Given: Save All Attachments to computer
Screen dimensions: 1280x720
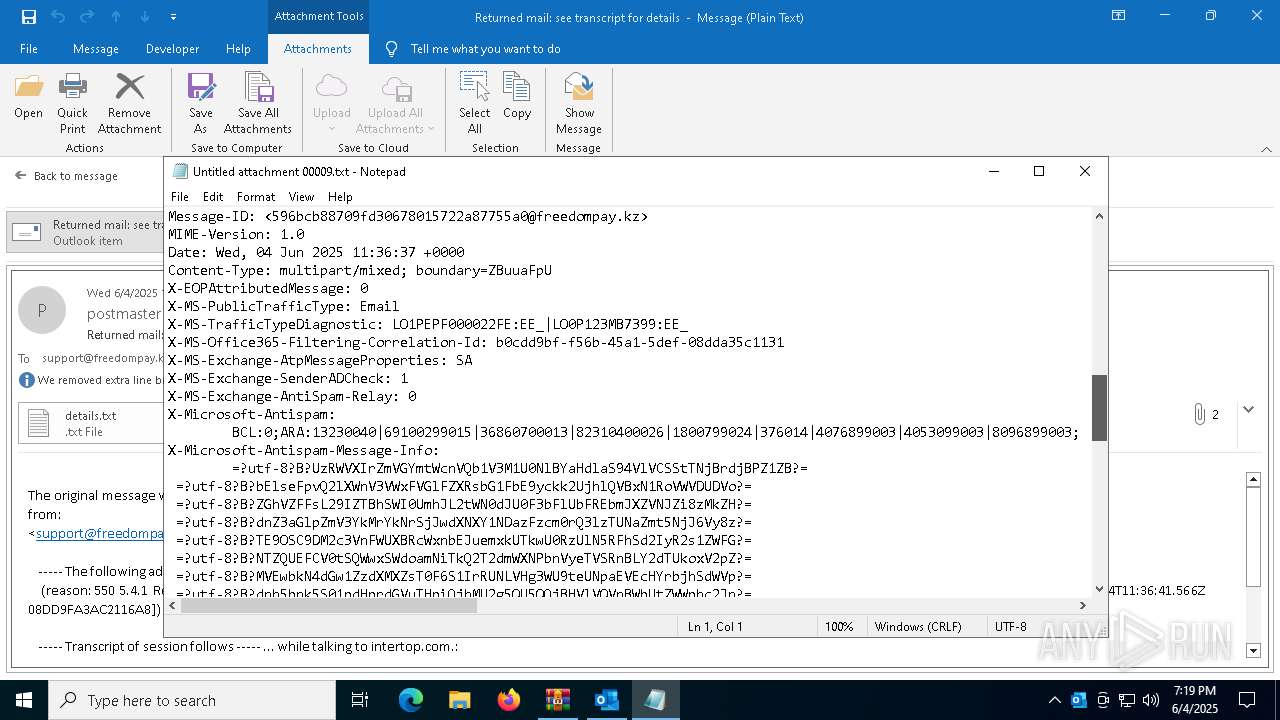Looking at the screenshot, I should [258, 104].
